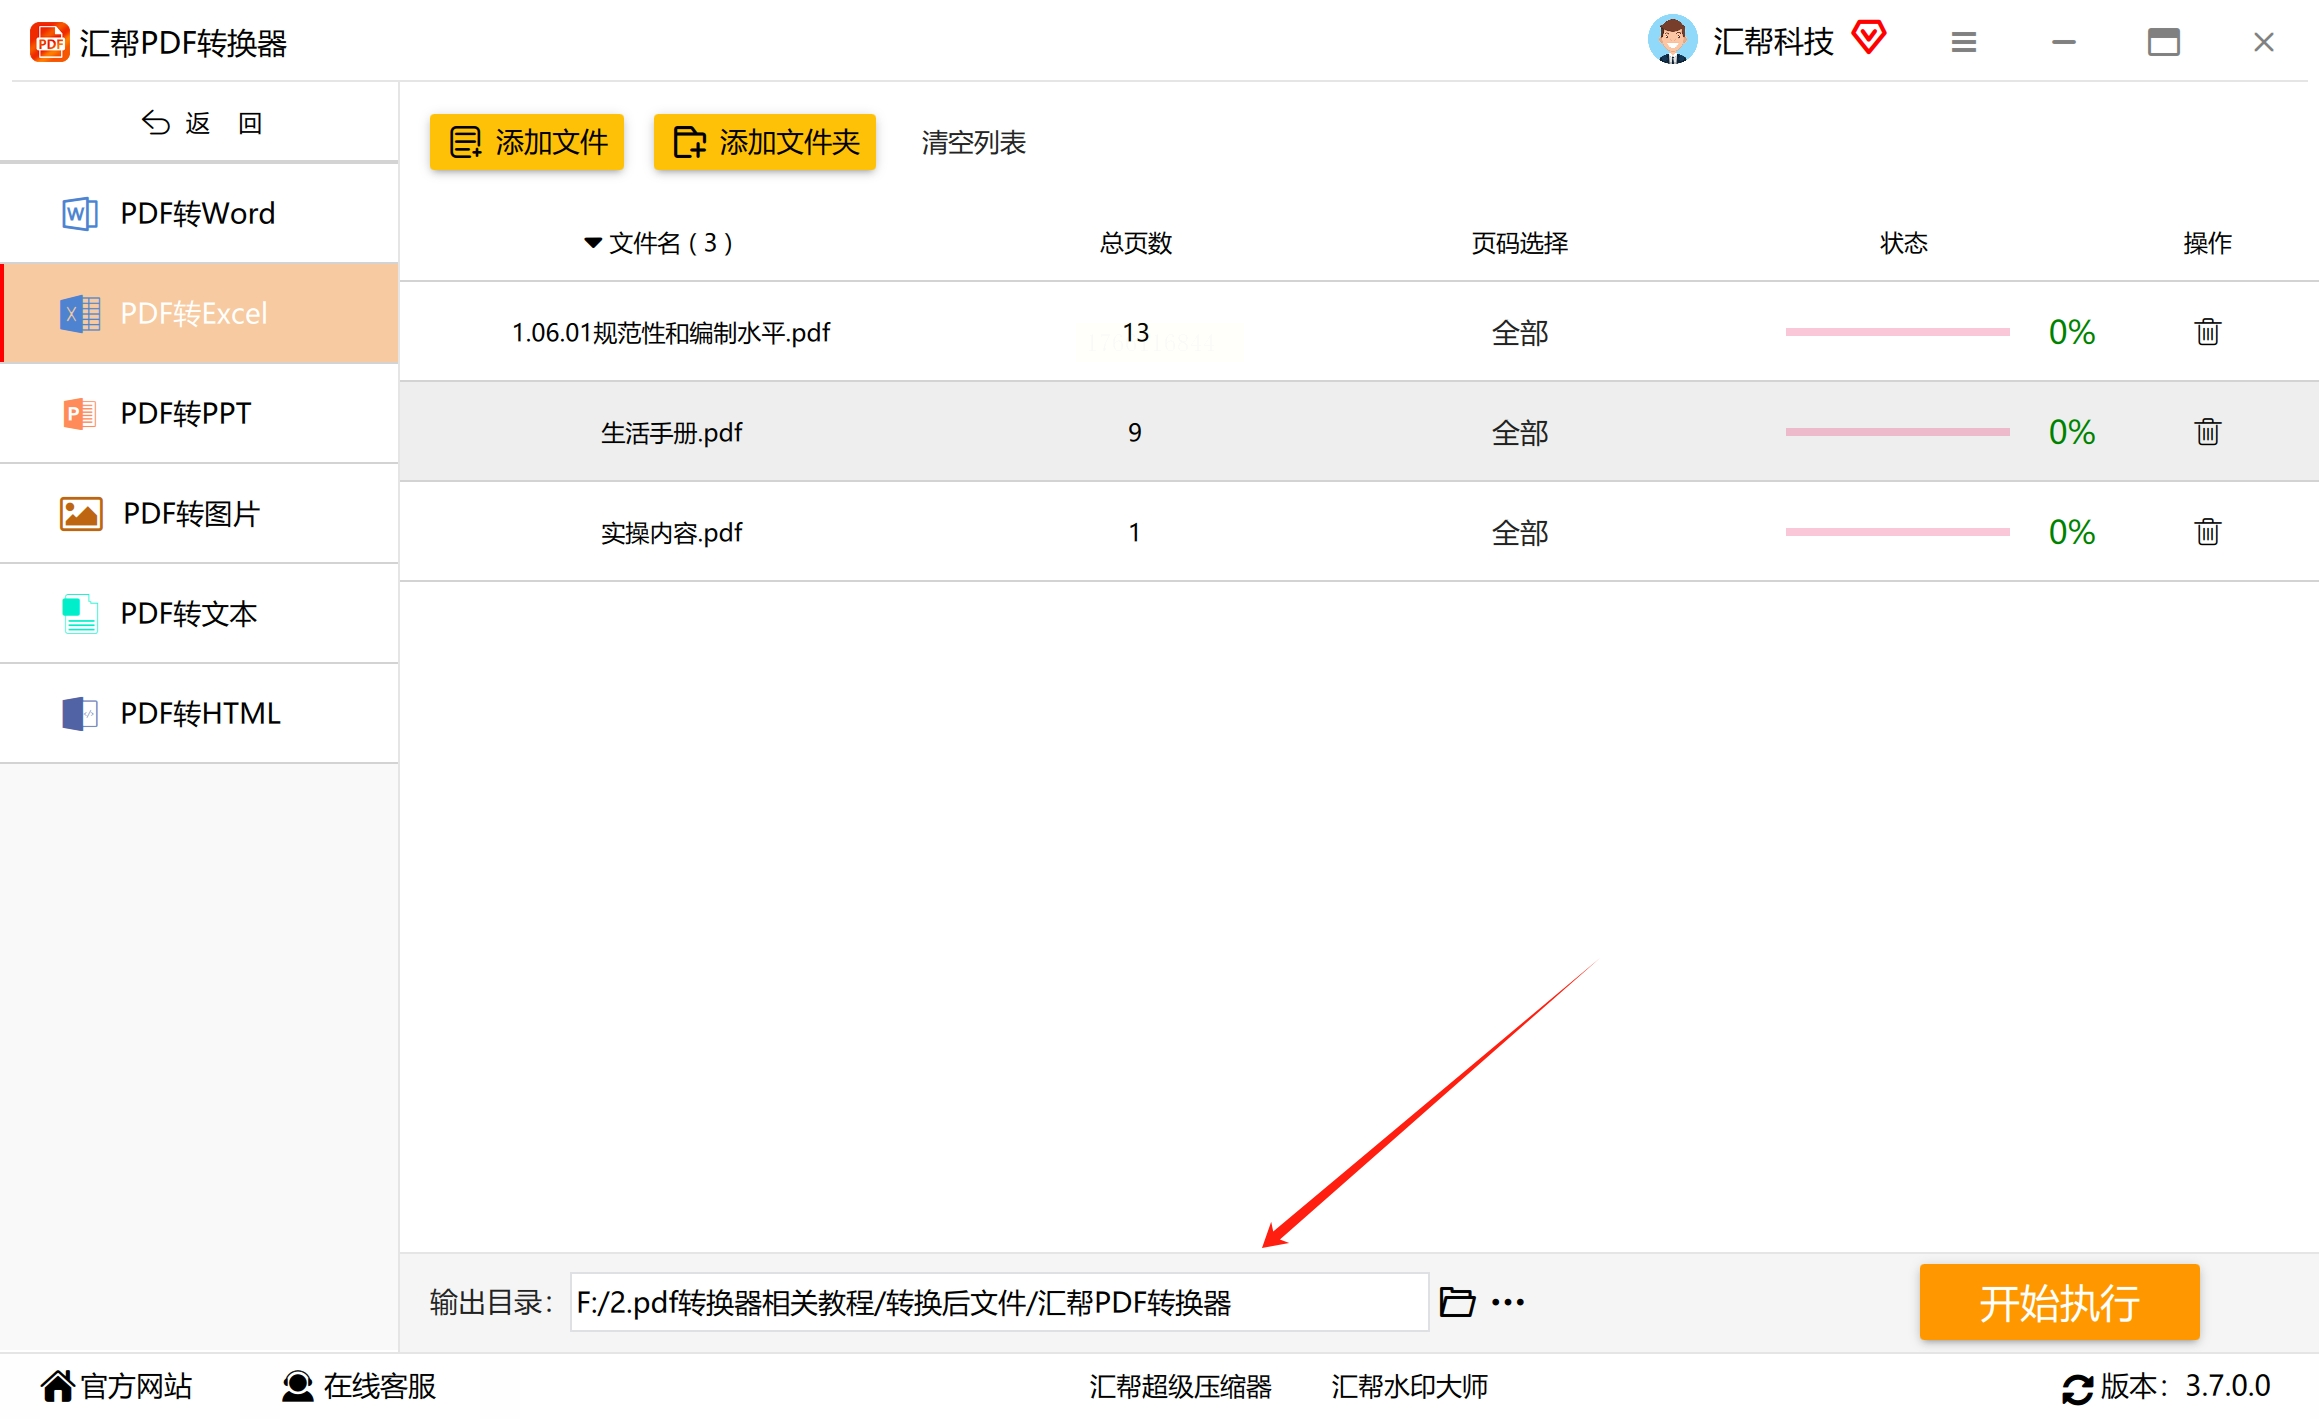
Task: Choose the PDF转HTML conversion option
Action: 198,713
